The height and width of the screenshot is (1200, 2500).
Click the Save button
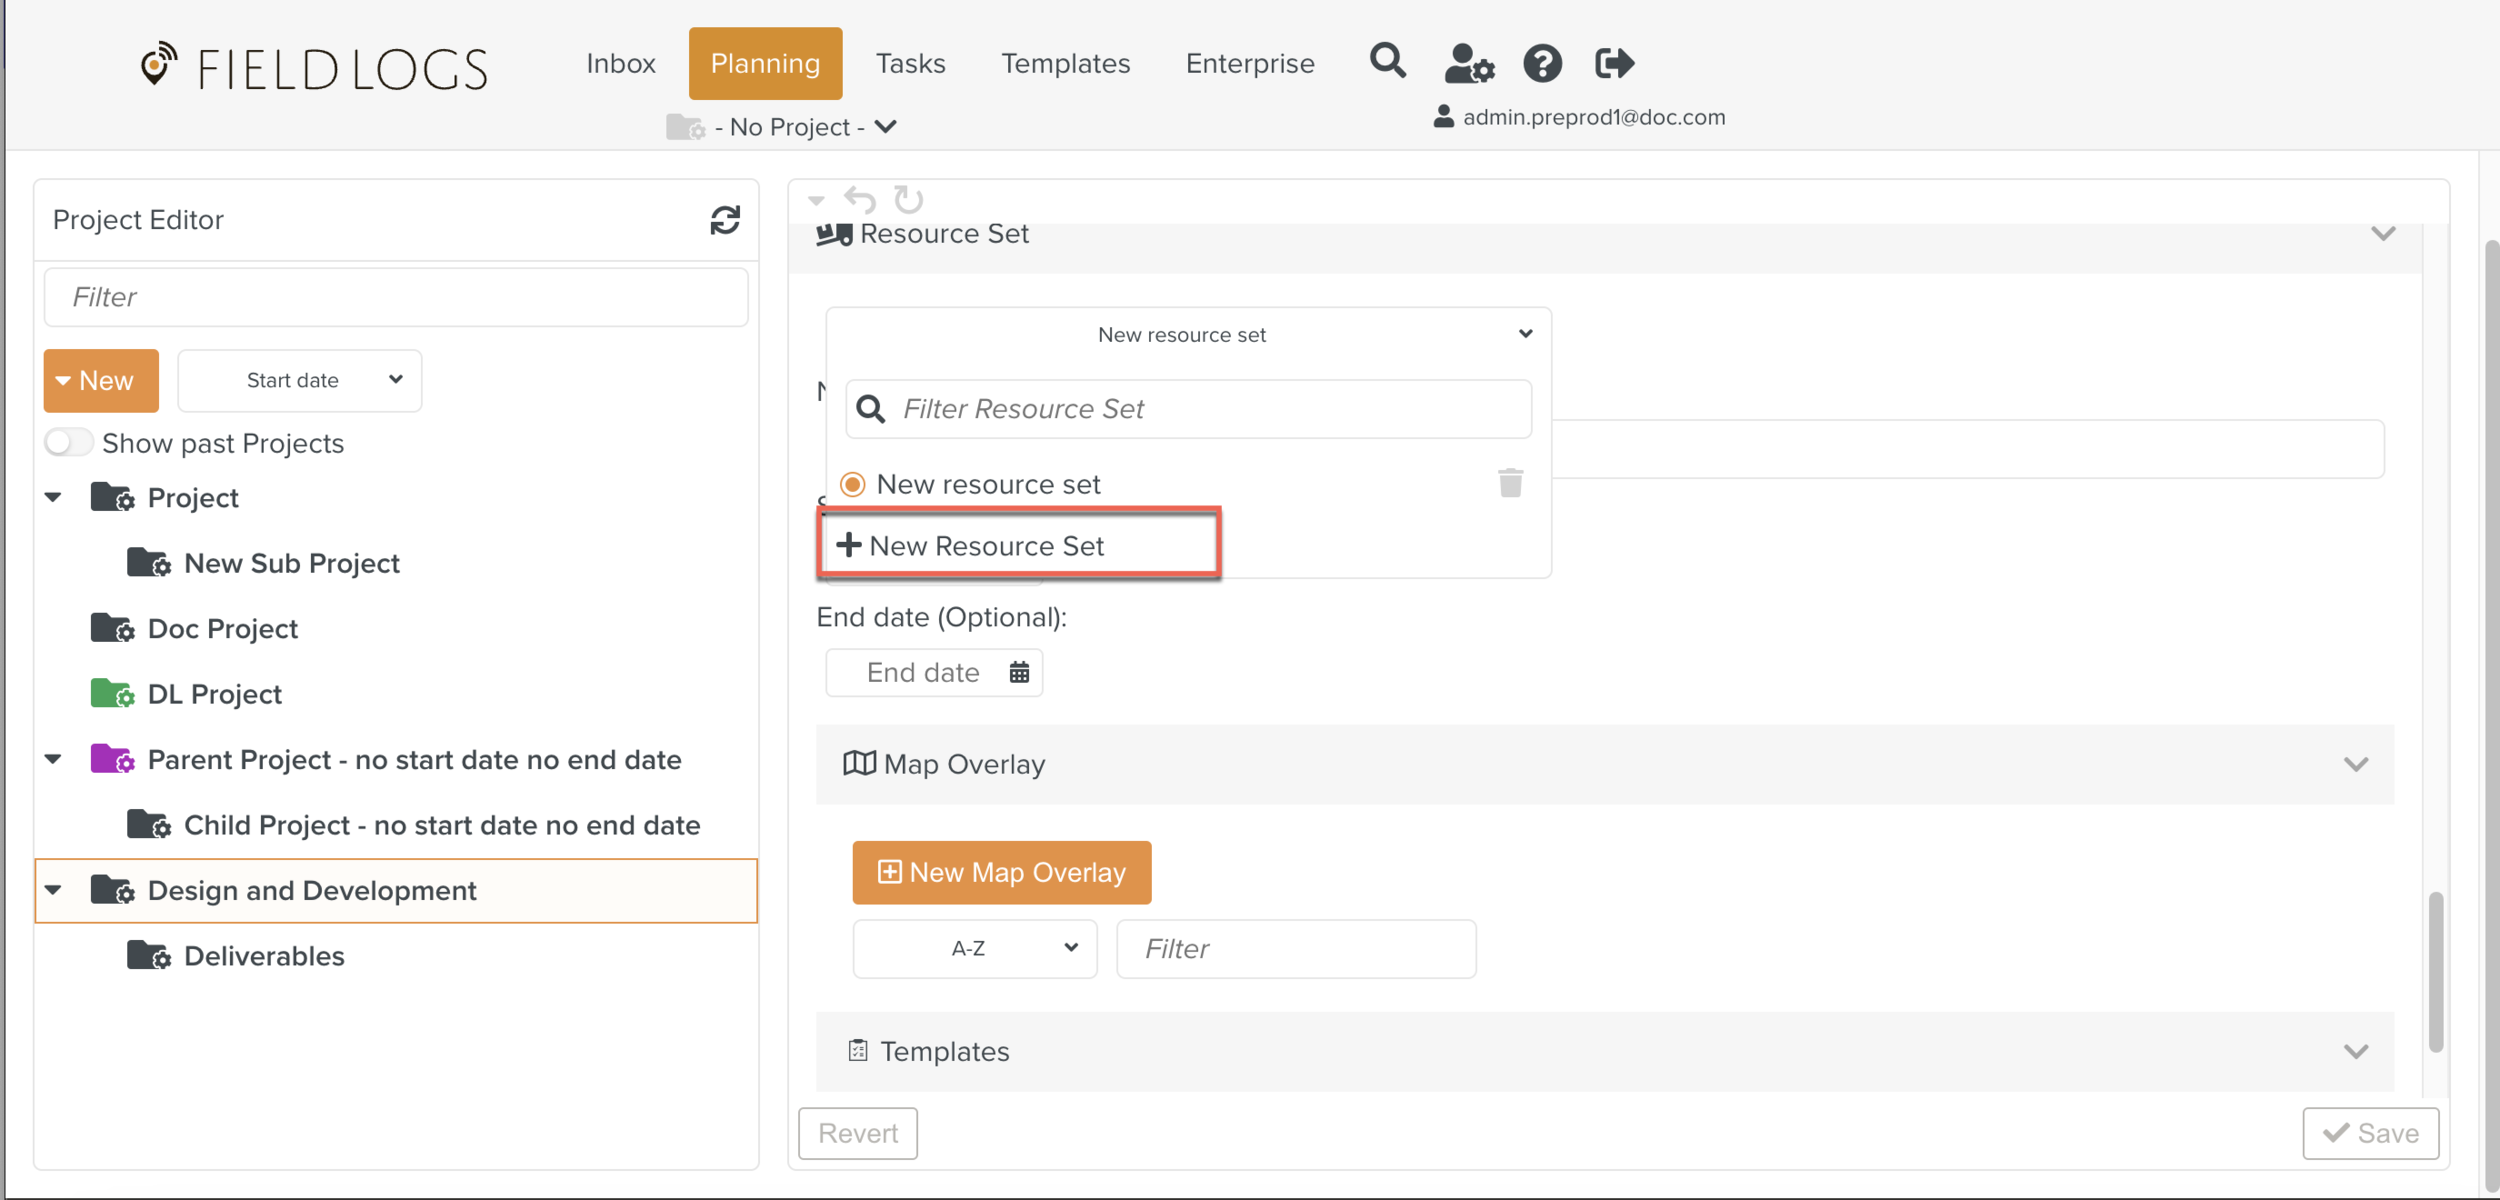tap(2370, 1133)
